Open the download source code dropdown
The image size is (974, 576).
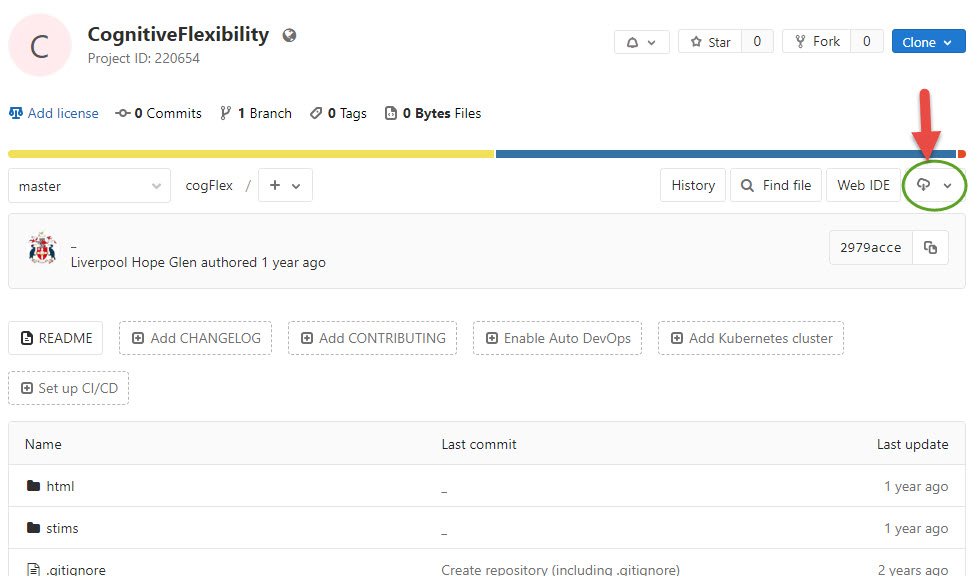934,185
